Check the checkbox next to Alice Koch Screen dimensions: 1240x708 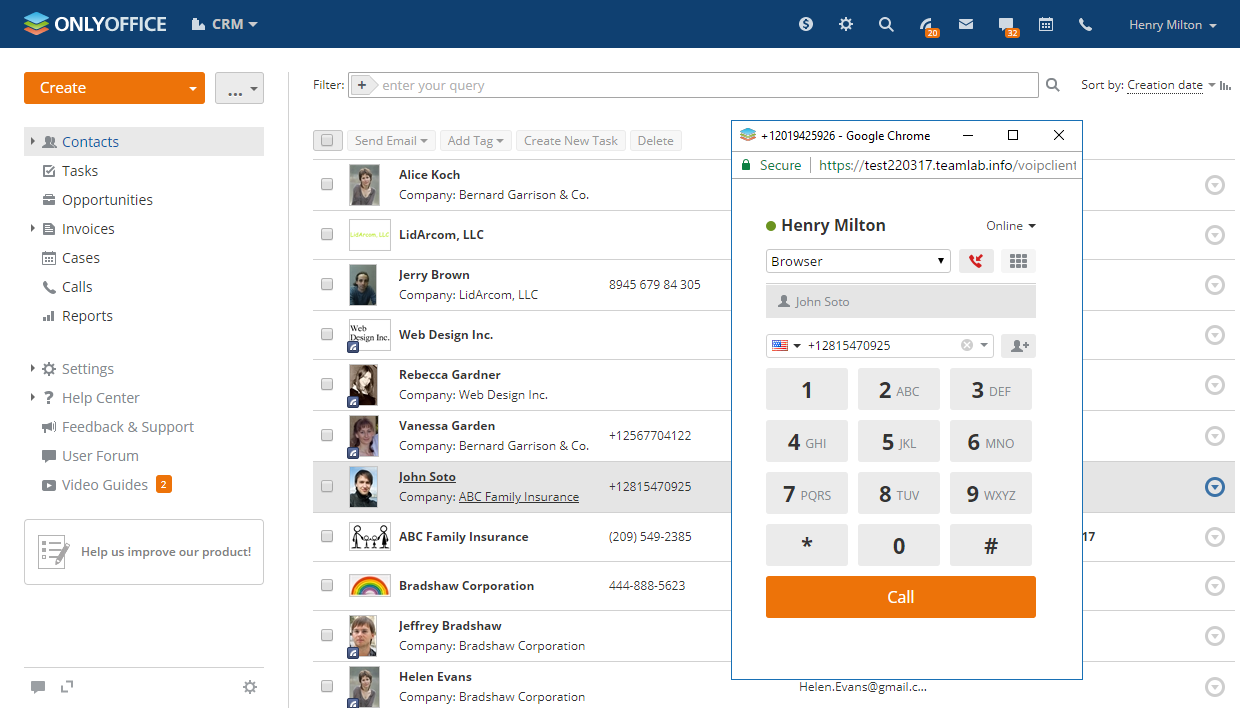point(327,184)
